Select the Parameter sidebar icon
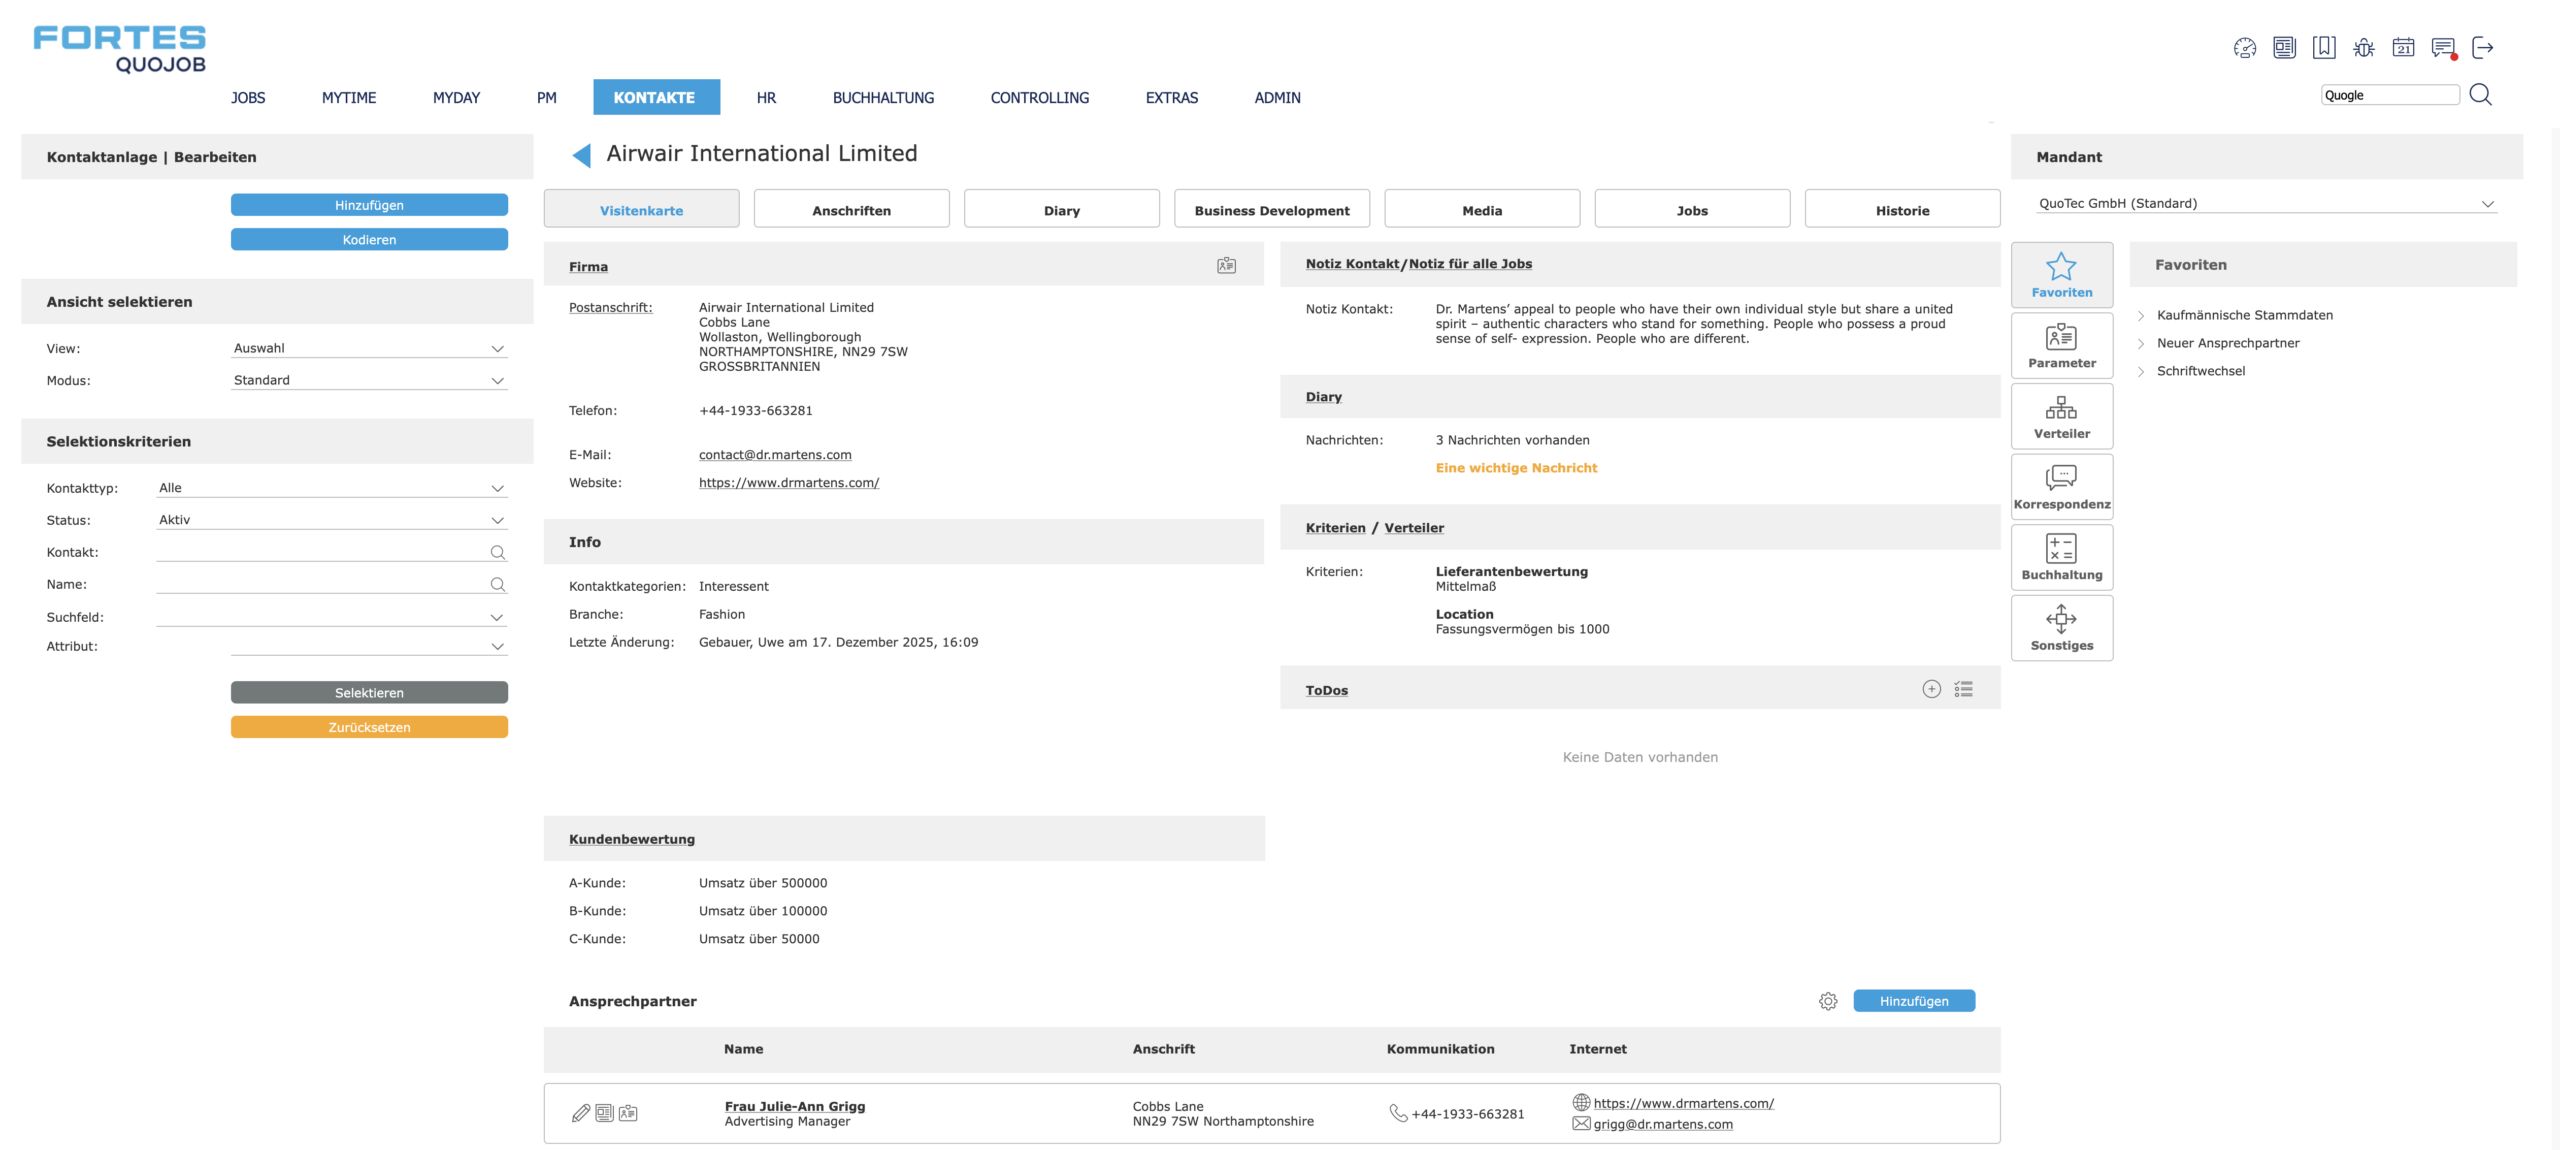The image size is (2560, 1150). click(2061, 344)
